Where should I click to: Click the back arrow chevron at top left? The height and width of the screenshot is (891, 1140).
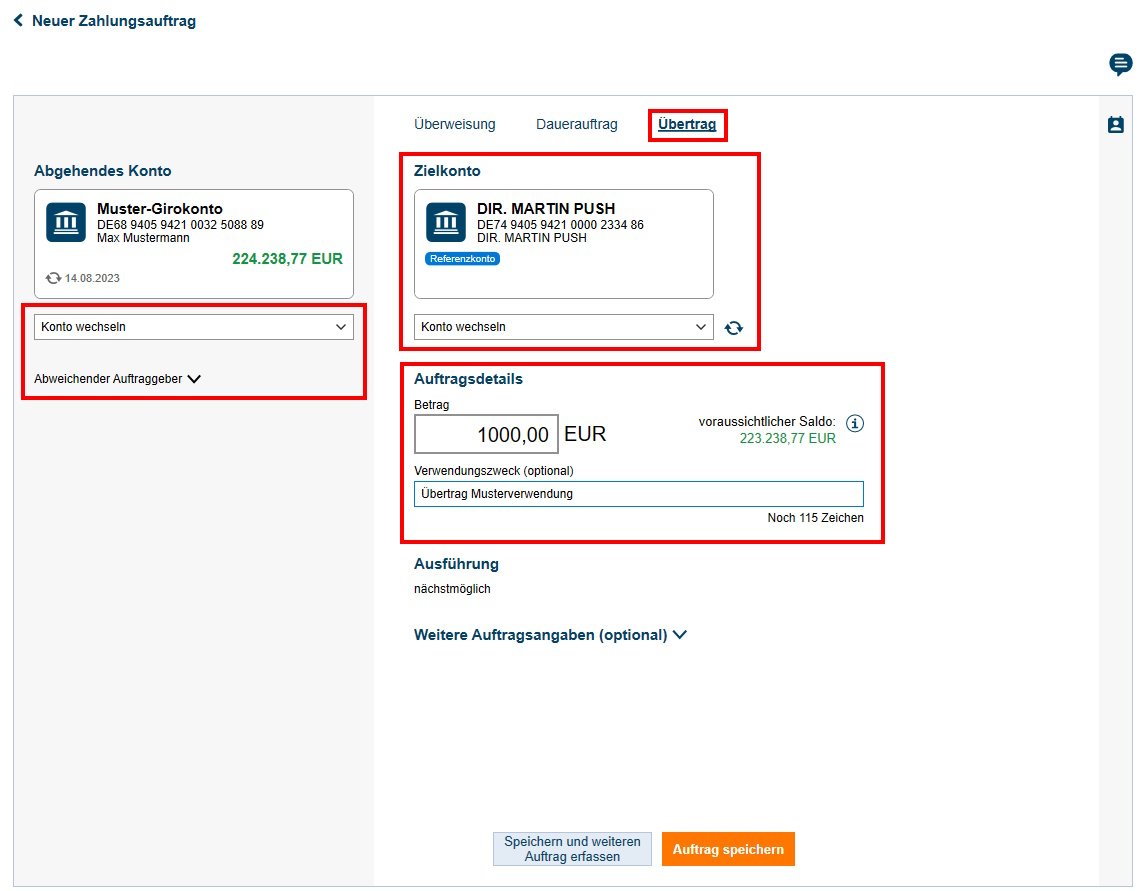click(17, 20)
